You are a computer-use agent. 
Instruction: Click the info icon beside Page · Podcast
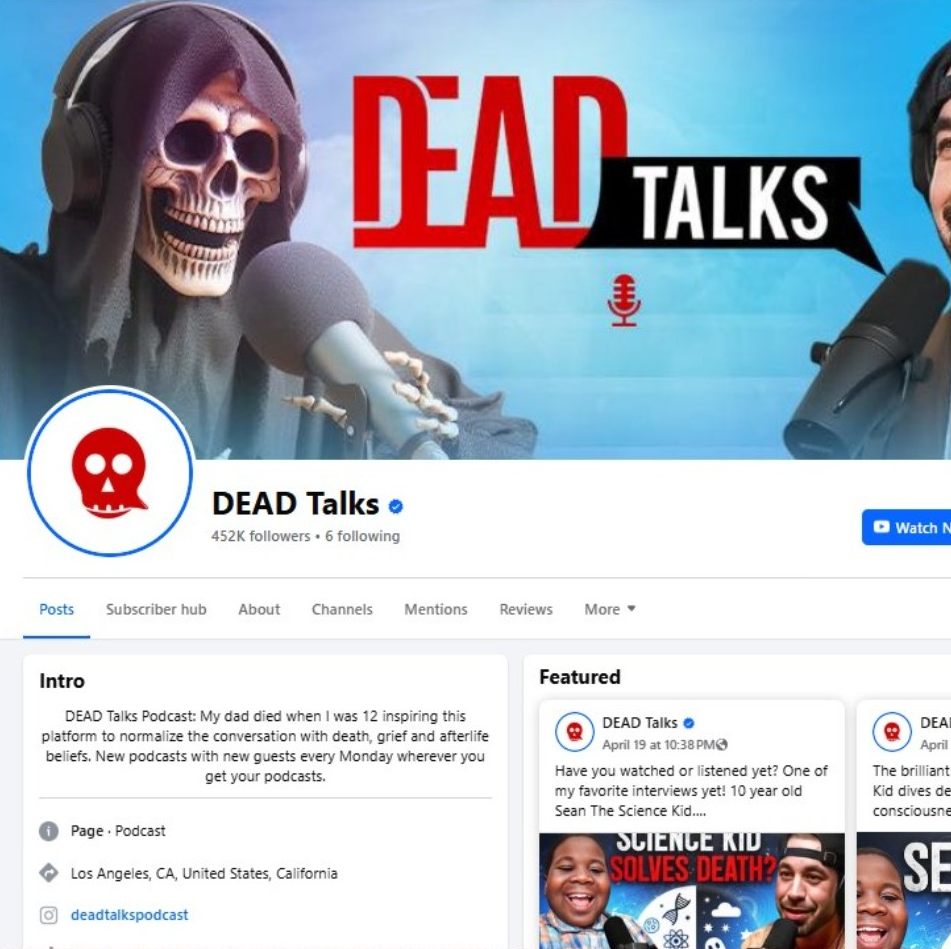click(x=49, y=830)
